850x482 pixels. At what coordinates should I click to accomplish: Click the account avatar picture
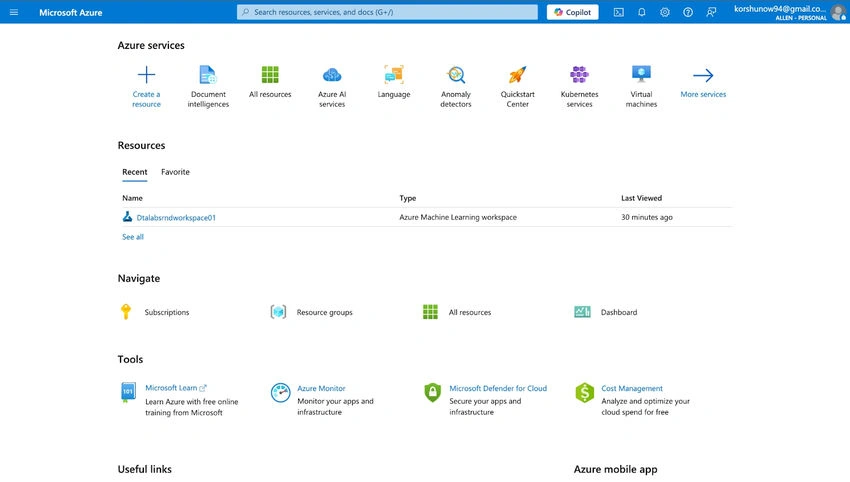point(838,12)
